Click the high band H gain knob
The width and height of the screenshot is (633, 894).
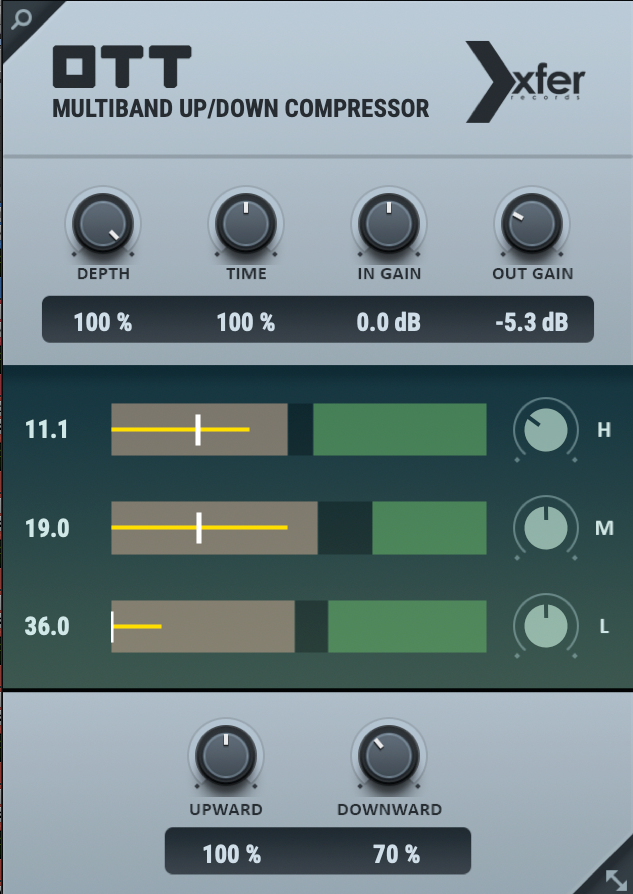[x=546, y=430]
